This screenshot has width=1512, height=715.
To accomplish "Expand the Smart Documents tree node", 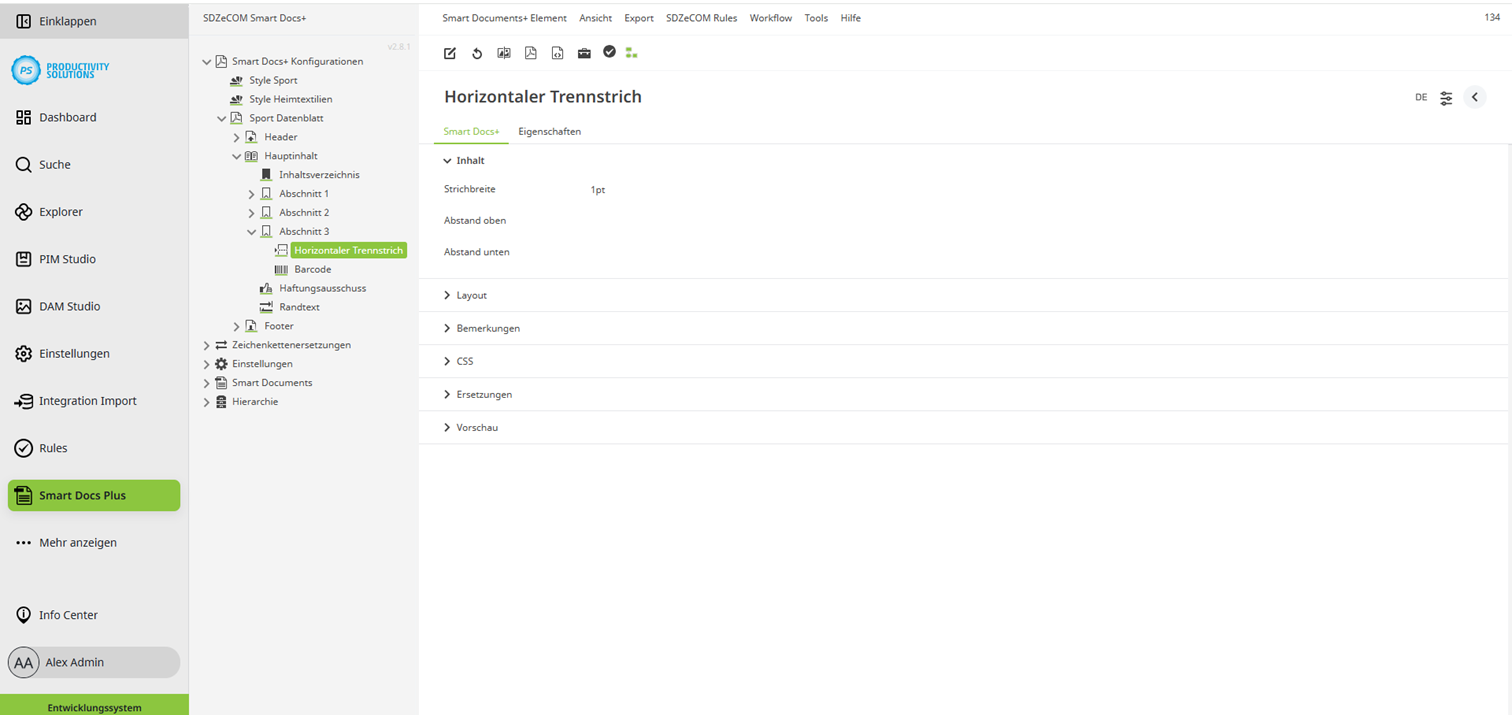I will point(206,382).
